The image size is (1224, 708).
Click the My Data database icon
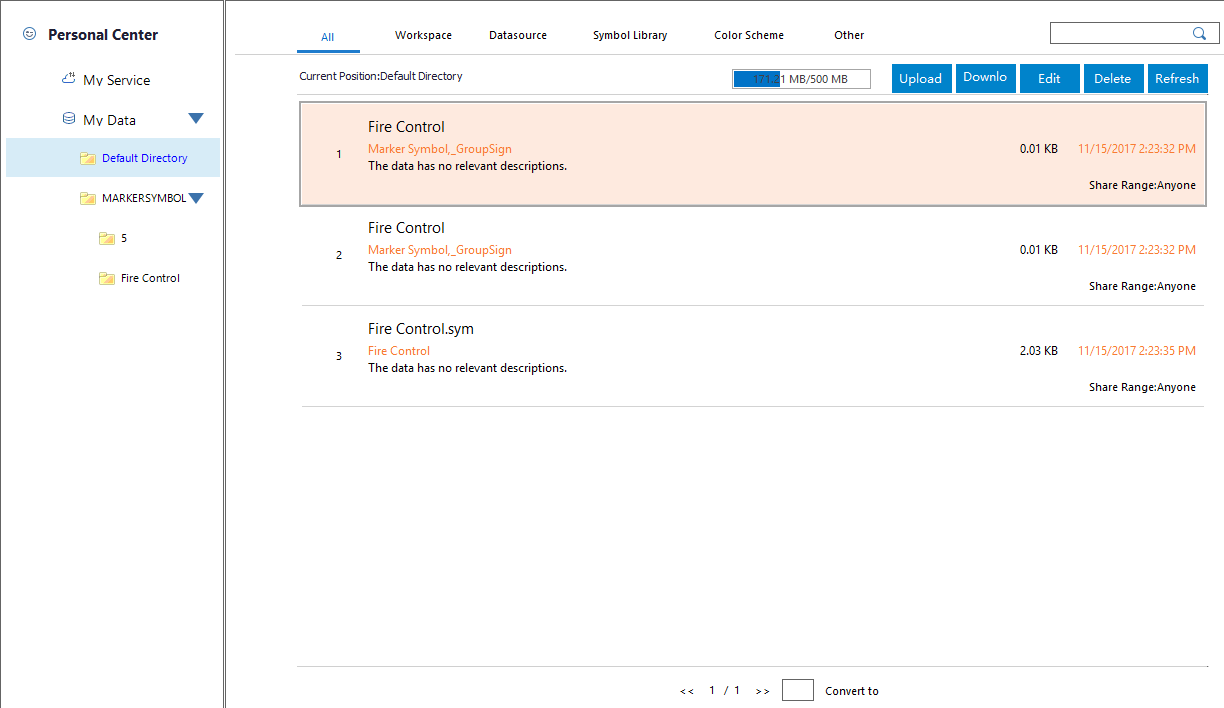69,119
